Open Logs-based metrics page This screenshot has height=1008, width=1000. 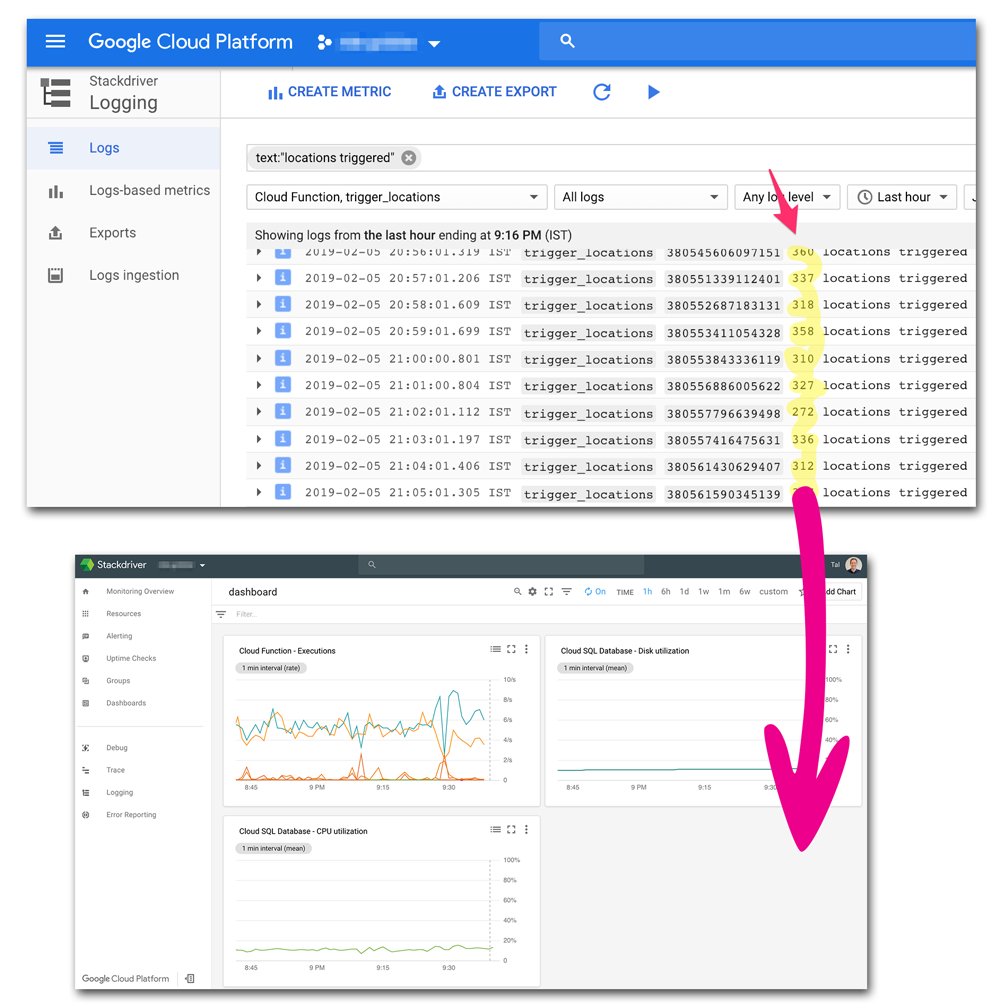pyautogui.click(x=123, y=190)
